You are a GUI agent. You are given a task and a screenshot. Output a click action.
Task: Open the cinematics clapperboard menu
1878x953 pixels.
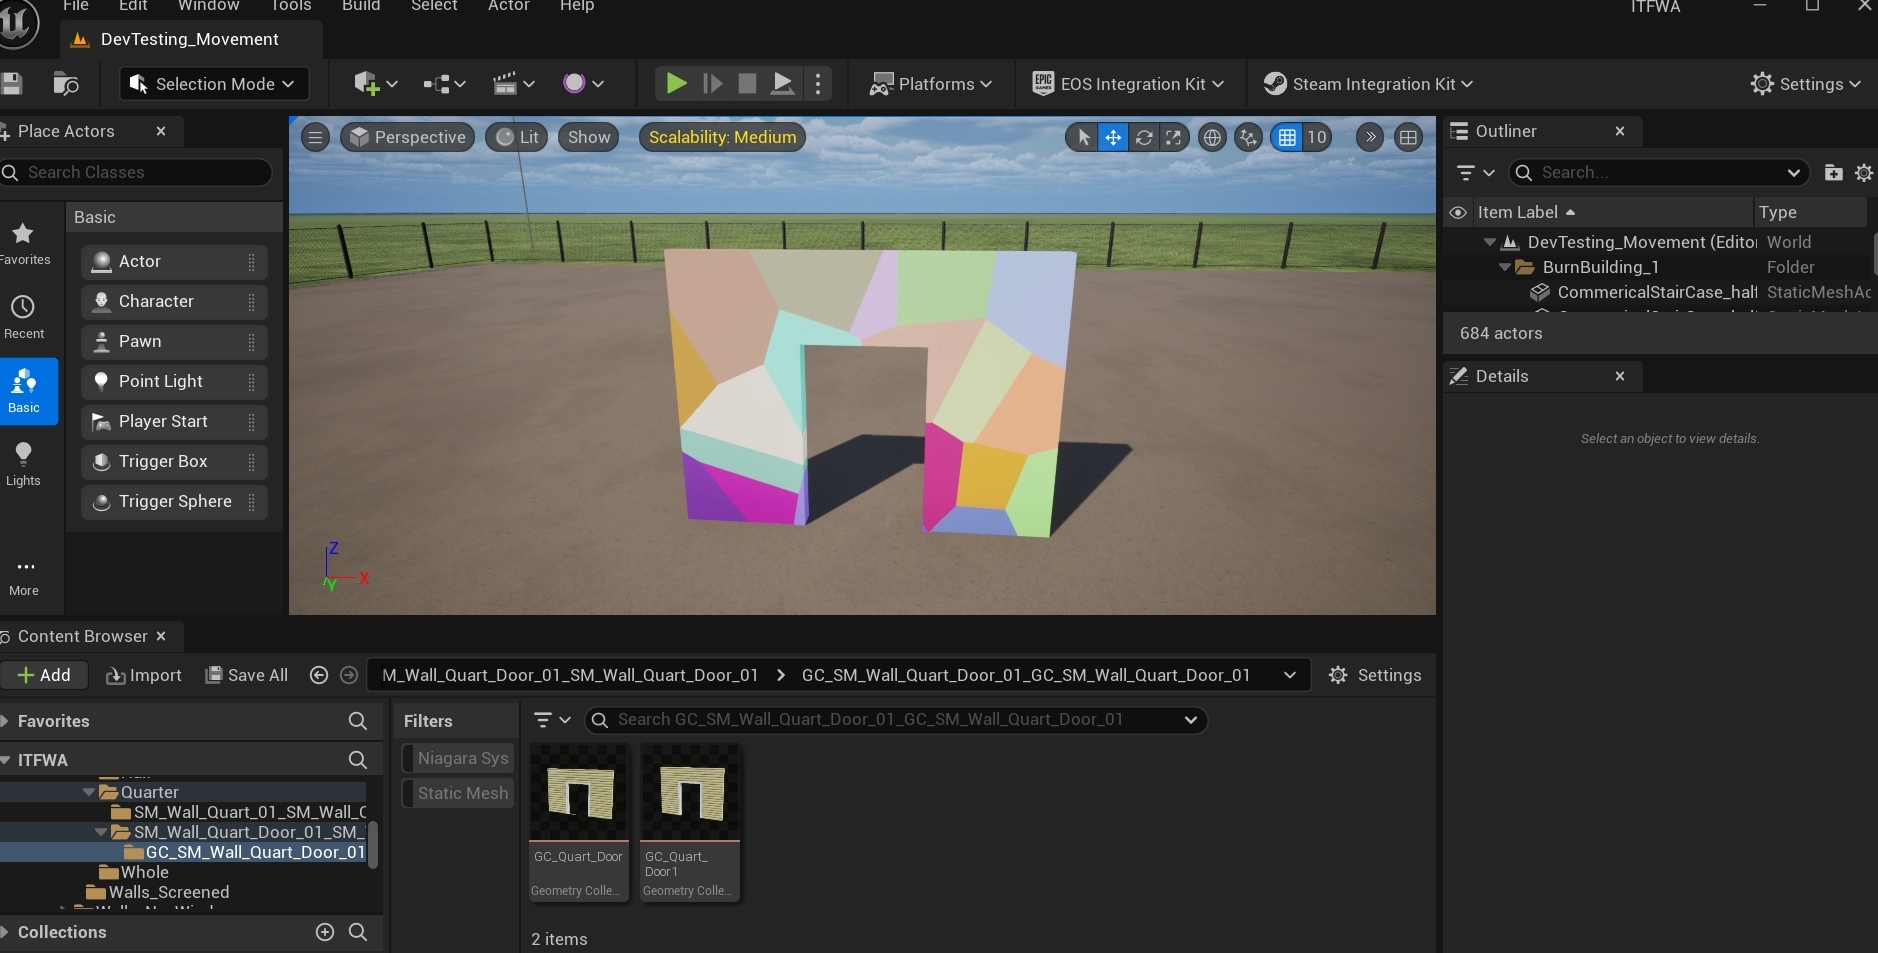coord(514,84)
